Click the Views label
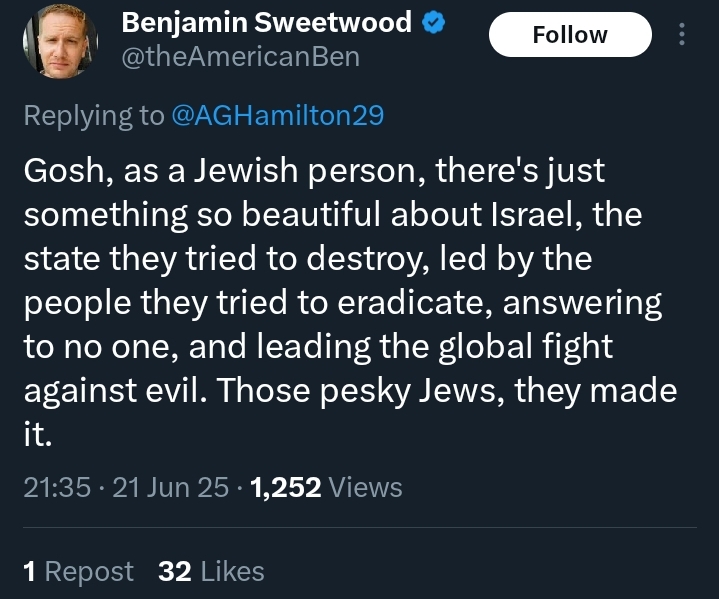719x599 pixels. 365,487
